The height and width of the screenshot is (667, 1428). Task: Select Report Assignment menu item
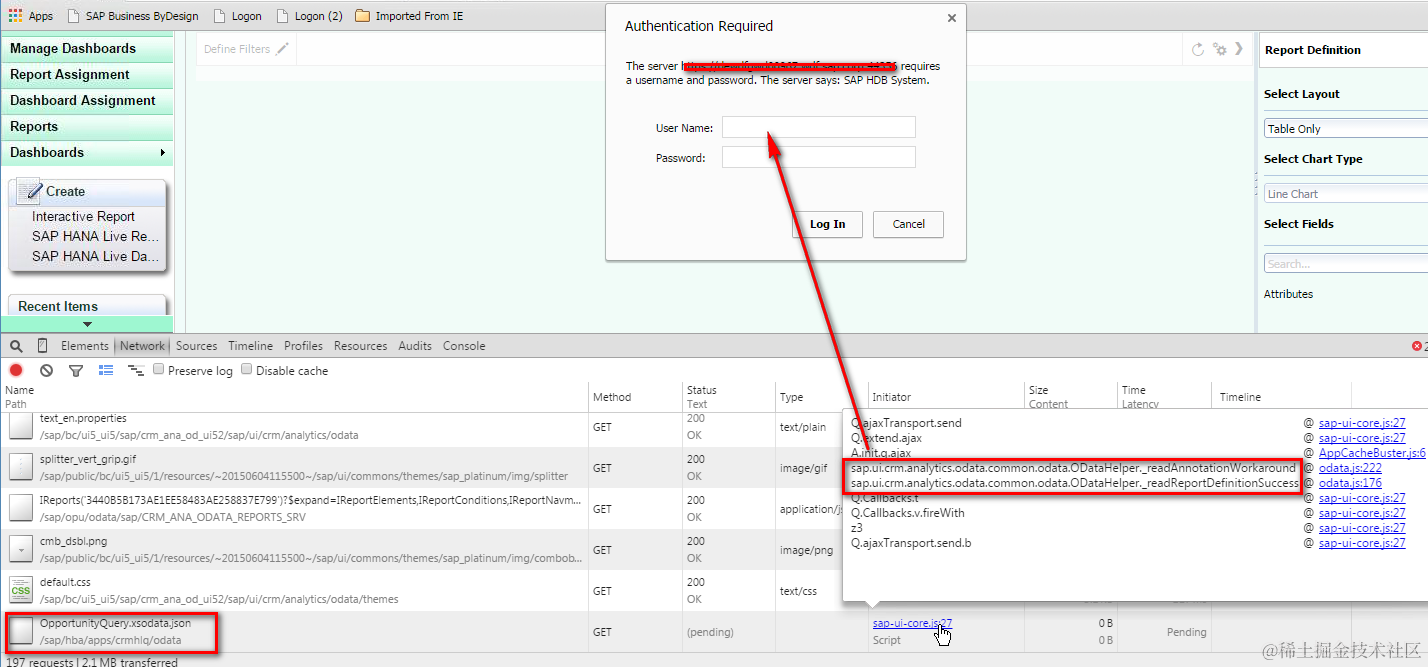[x=87, y=74]
